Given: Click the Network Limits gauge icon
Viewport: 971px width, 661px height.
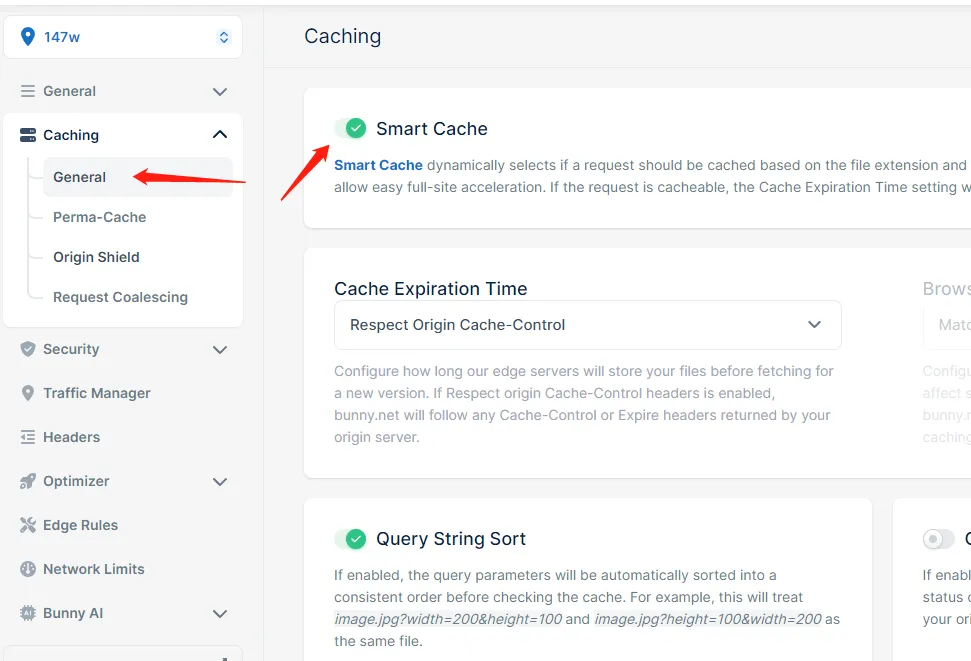Looking at the screenshot, I should [28, 569].
